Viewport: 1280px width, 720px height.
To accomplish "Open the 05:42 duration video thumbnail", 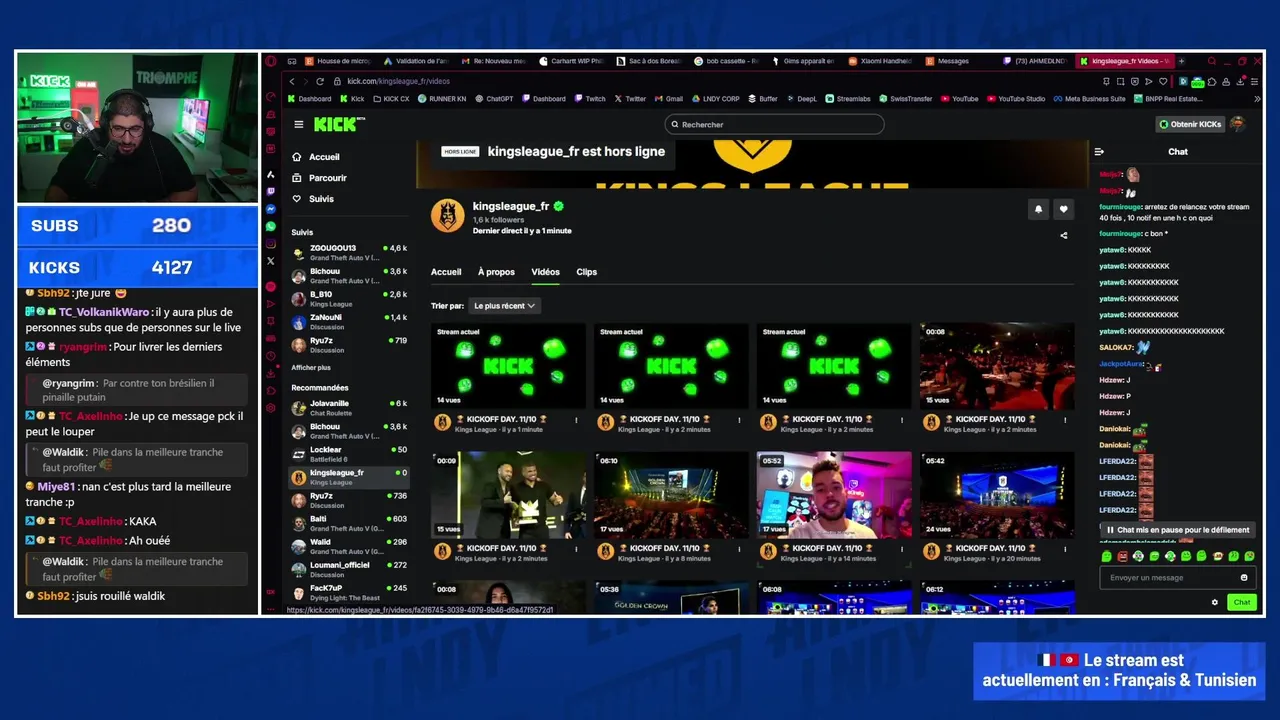I will pyautogui.click(x=997, y=495).
